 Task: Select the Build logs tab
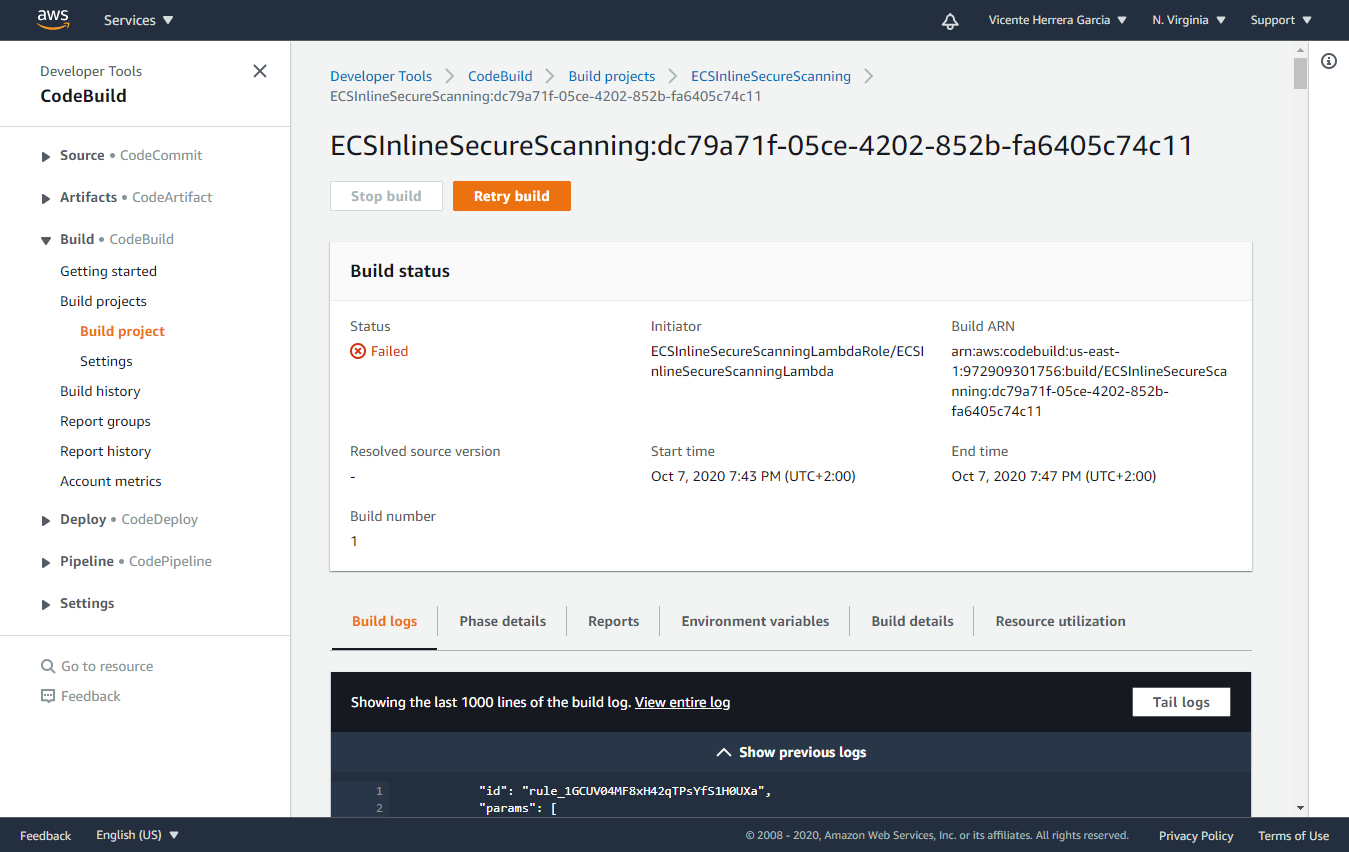tap(384, 621)
